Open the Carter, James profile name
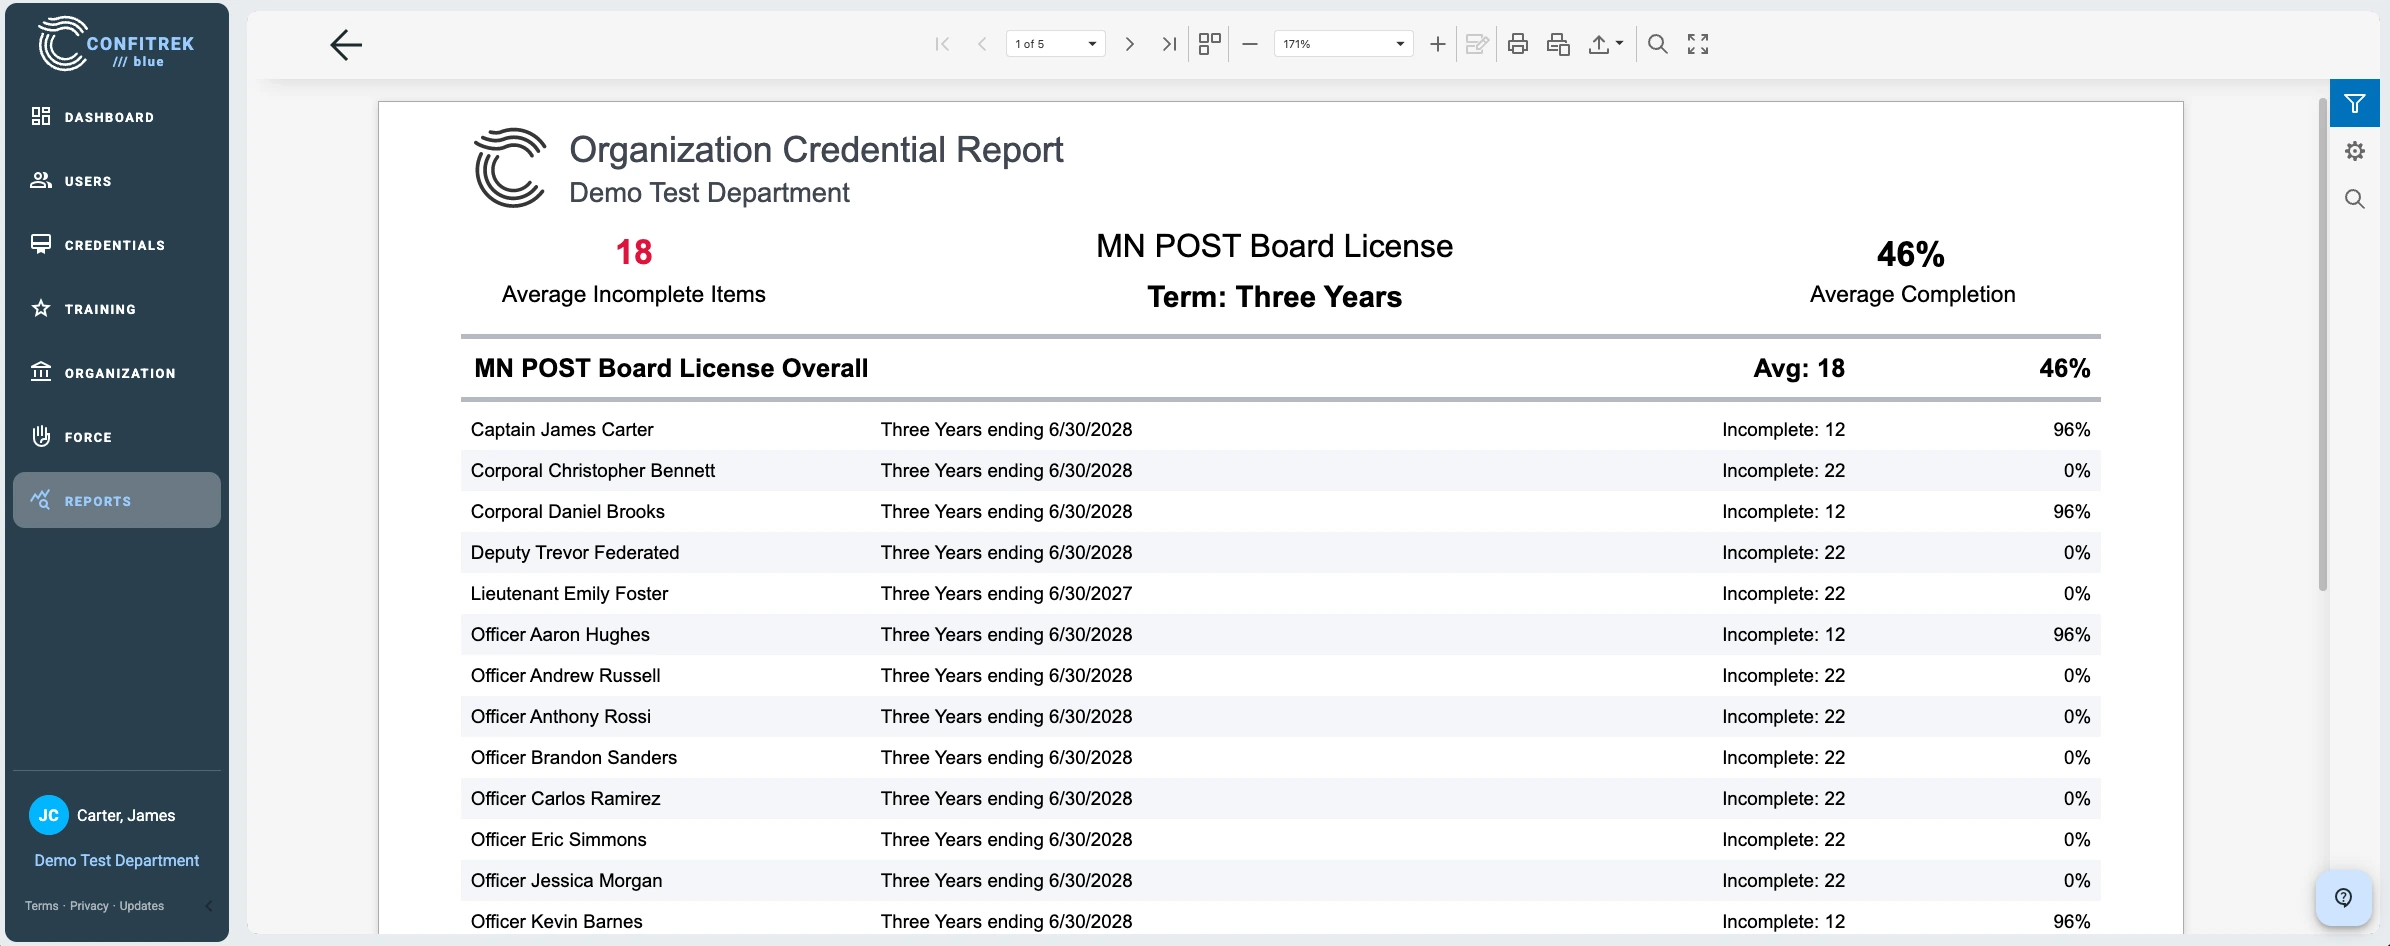This screenshot has width=2390, height=946. (126, 816)
